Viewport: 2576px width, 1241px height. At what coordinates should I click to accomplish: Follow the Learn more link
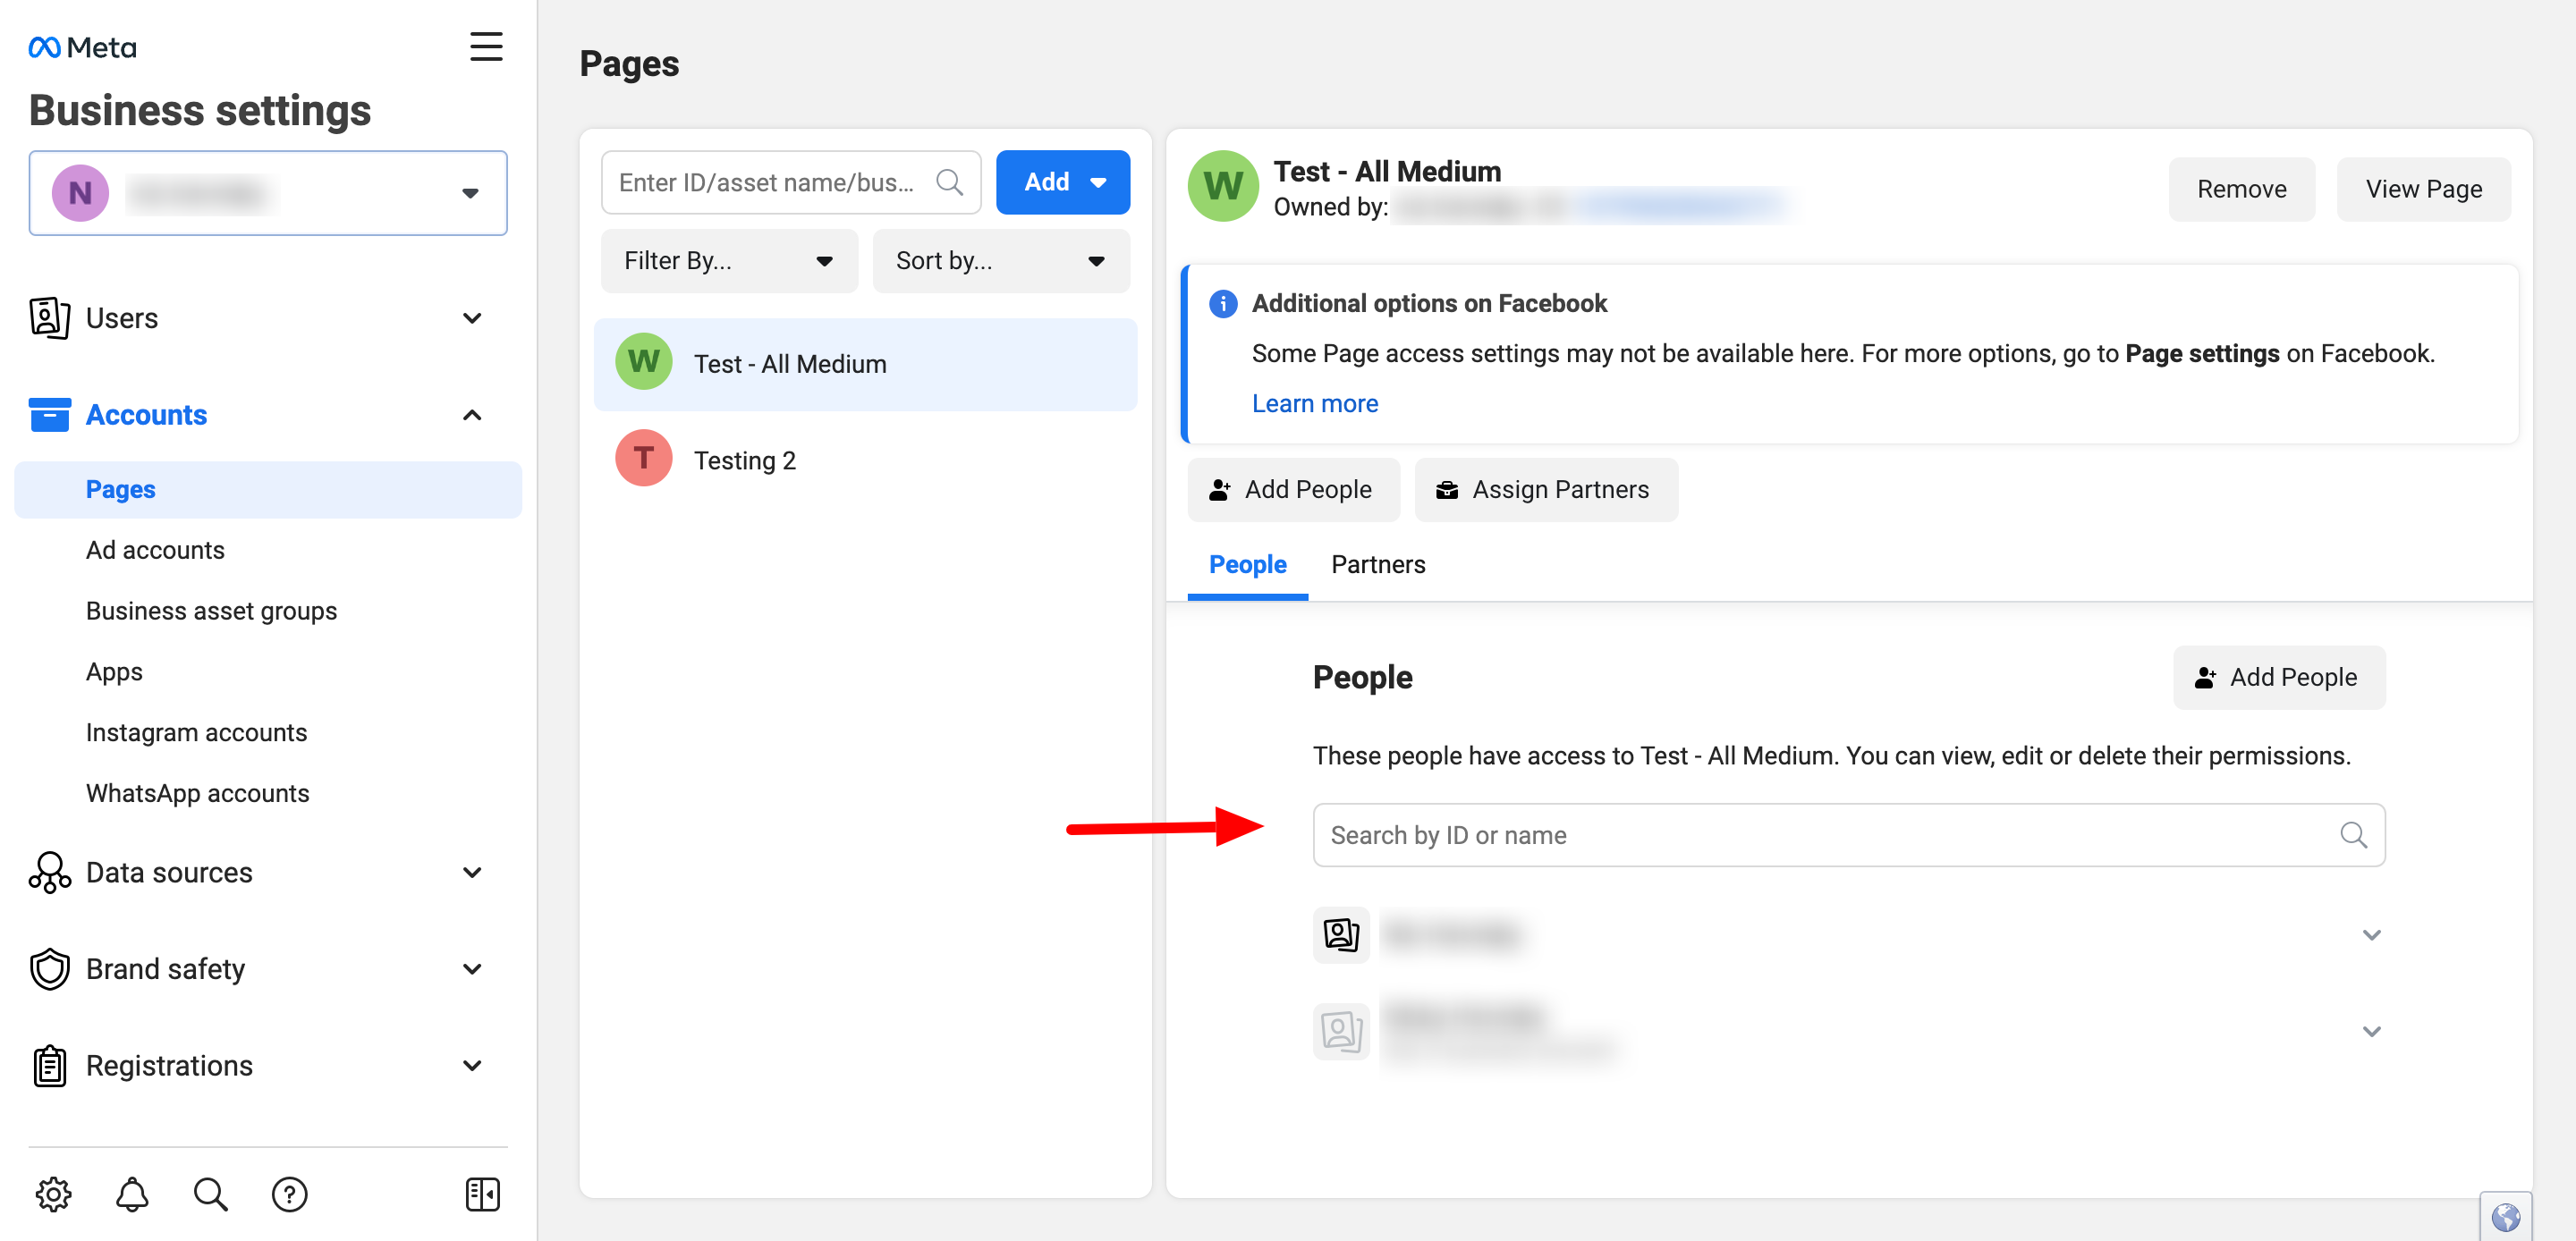pyautogui.click(x=1314, y=403)
